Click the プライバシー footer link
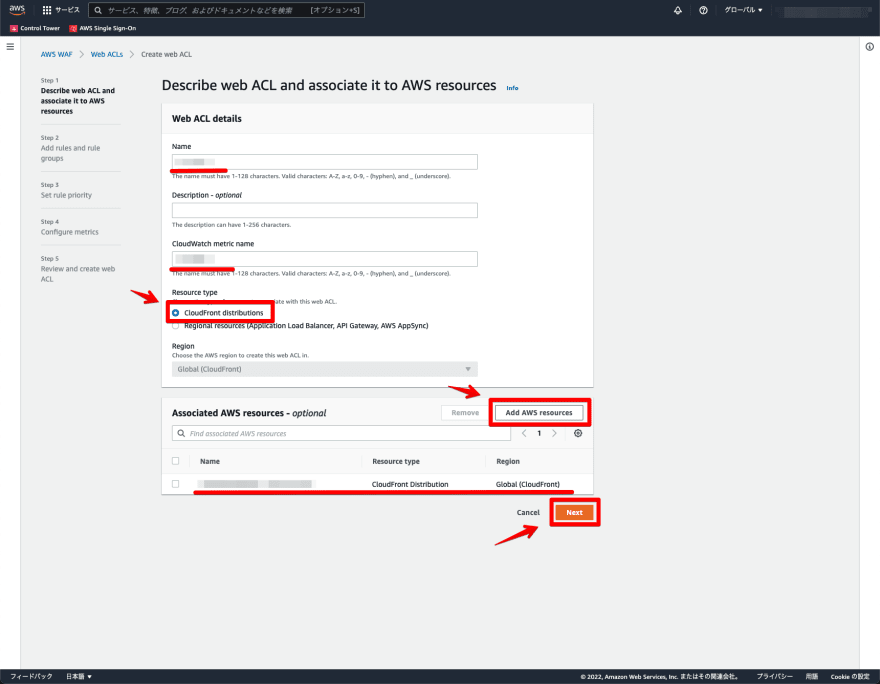The image size is (880, 684). coord(774,676)
